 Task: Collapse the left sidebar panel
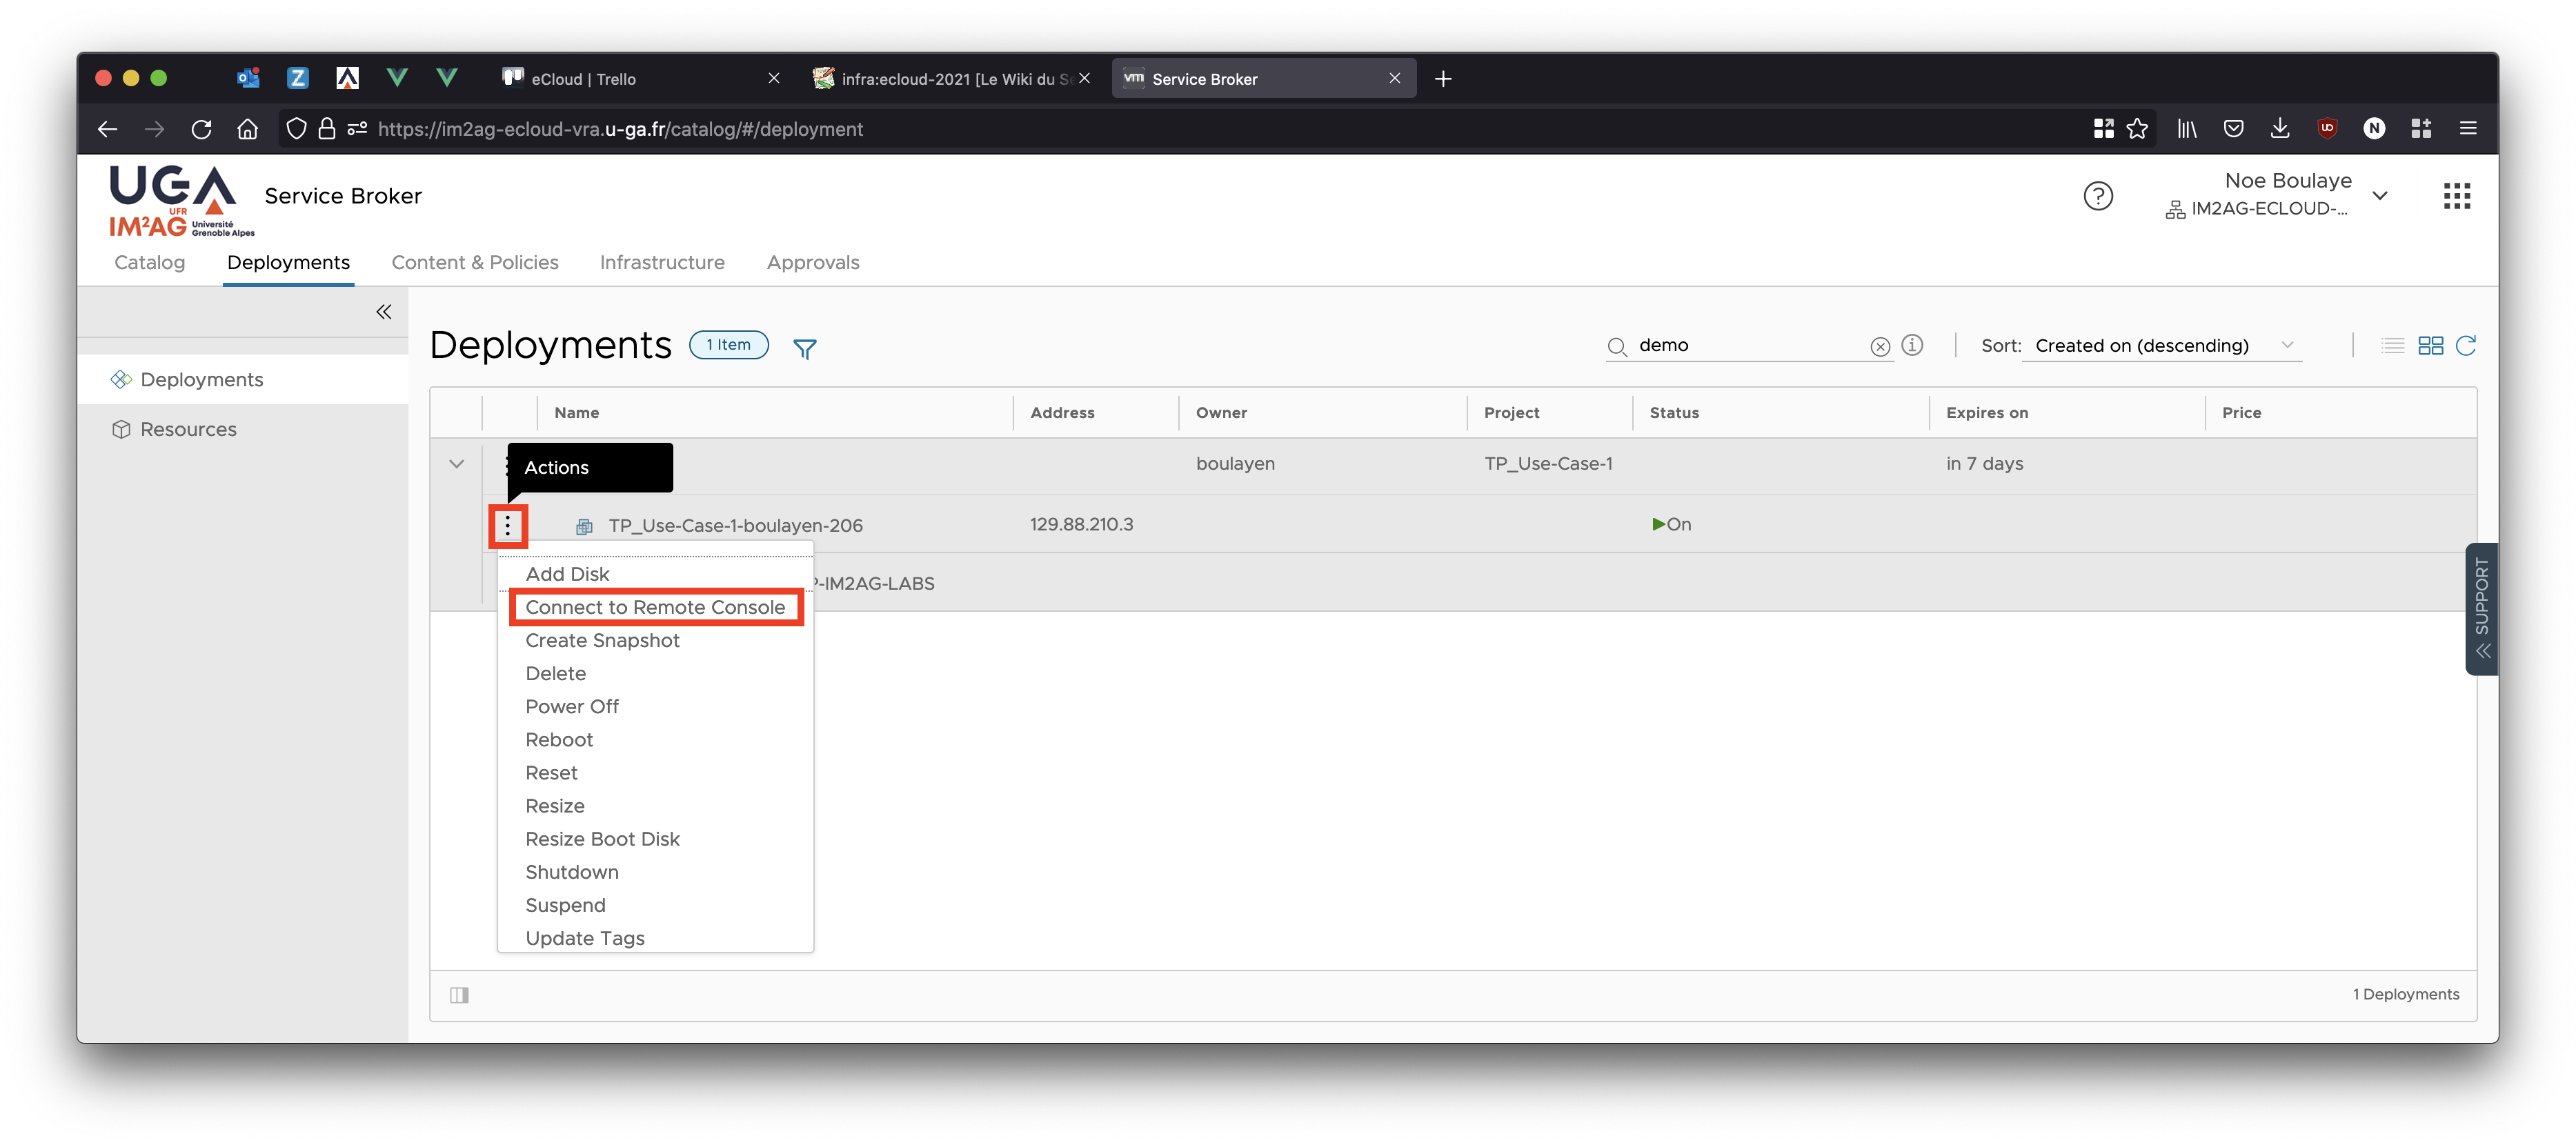tap(383, 312)
